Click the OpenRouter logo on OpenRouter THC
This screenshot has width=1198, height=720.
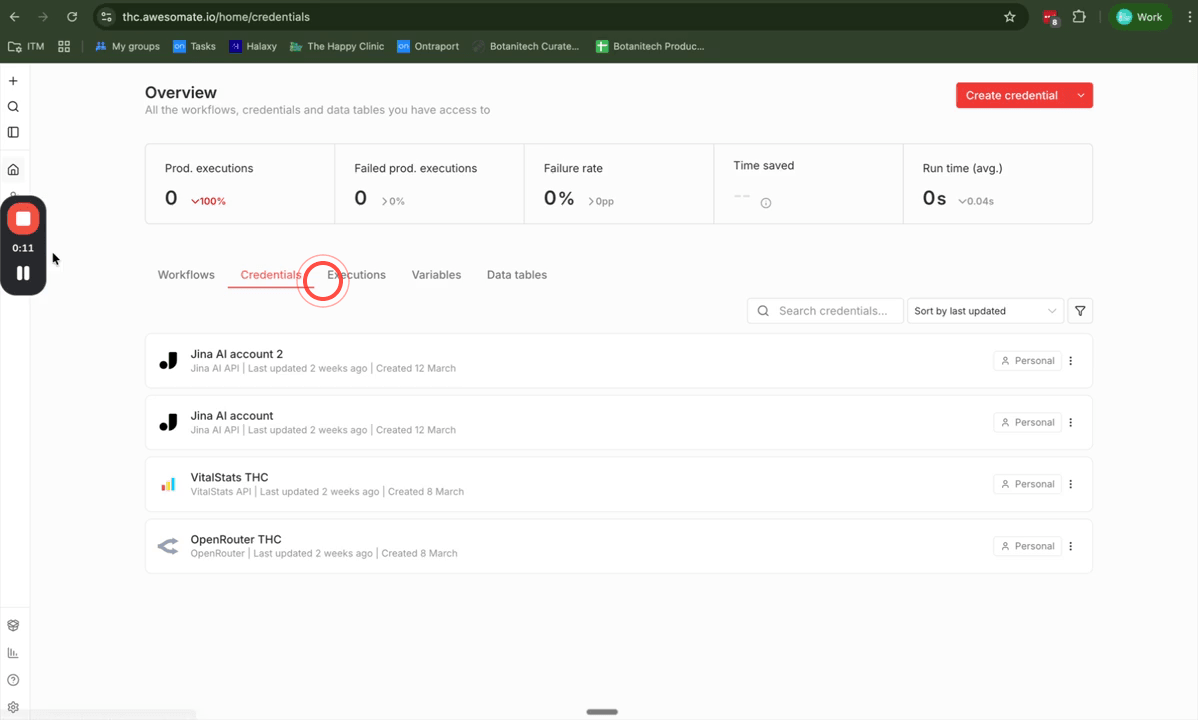(x=167, y=546)
